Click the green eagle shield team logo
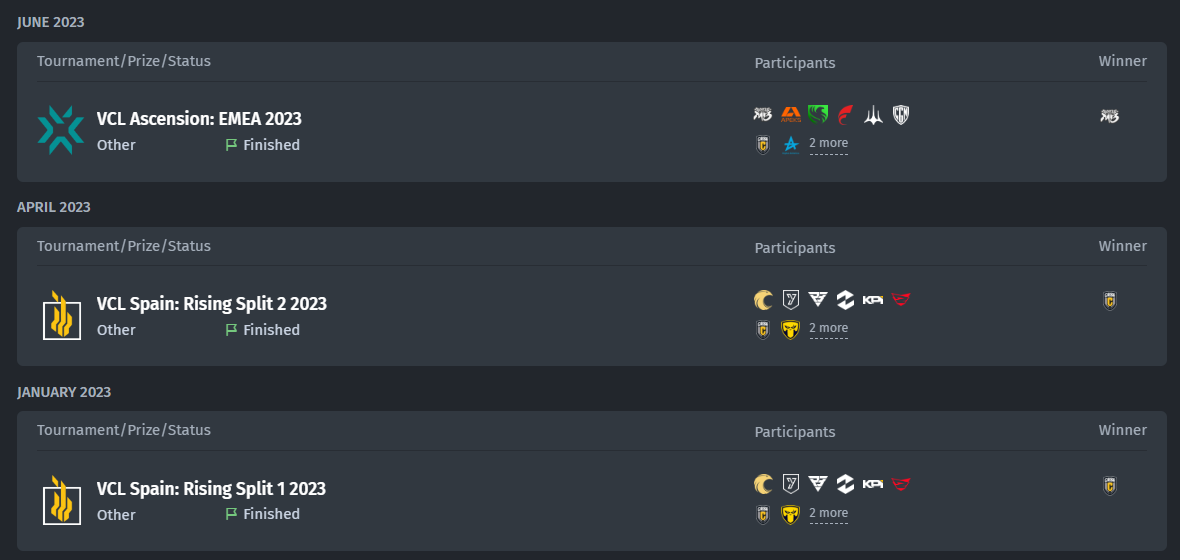Viewport: 1180px width, 560px height. click(x=818, y=114)
